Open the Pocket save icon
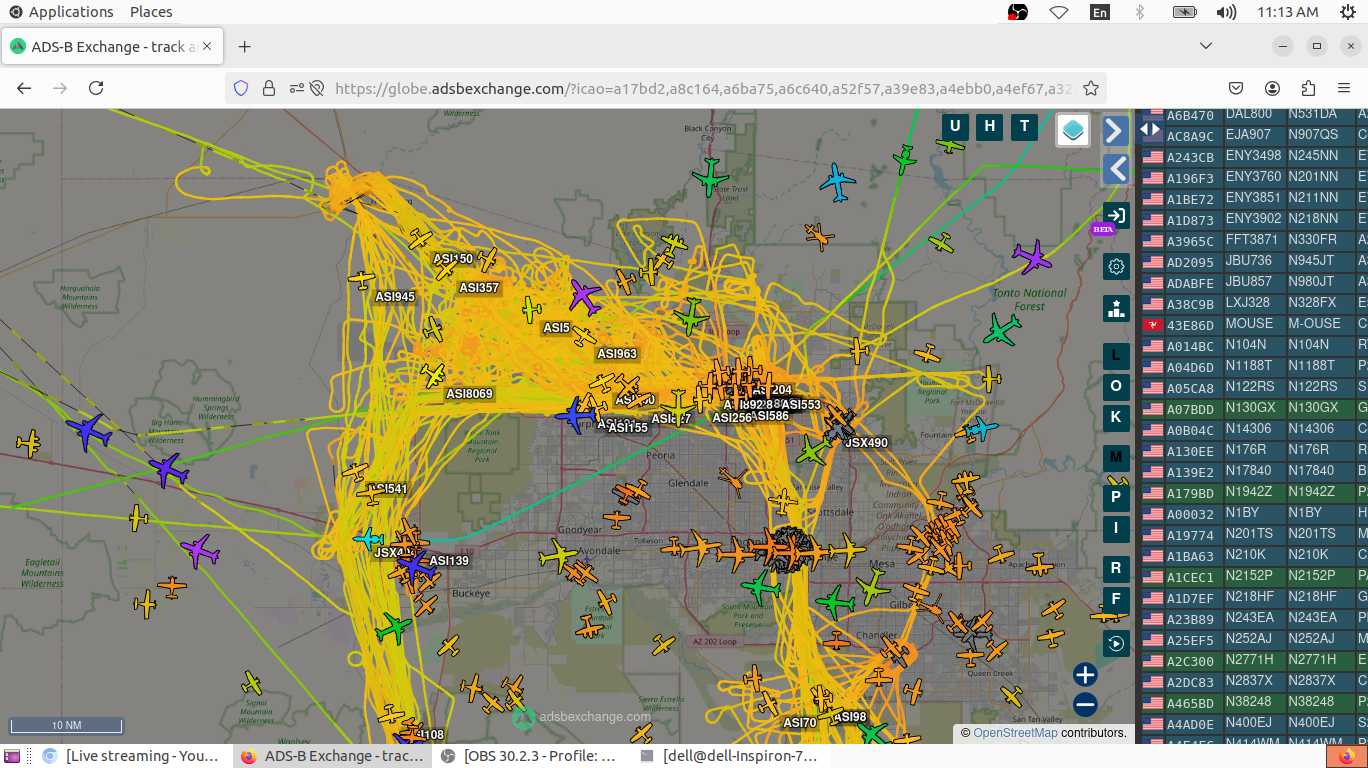Viewport: 1368px width, 768px height. (x=1236, y=88)
